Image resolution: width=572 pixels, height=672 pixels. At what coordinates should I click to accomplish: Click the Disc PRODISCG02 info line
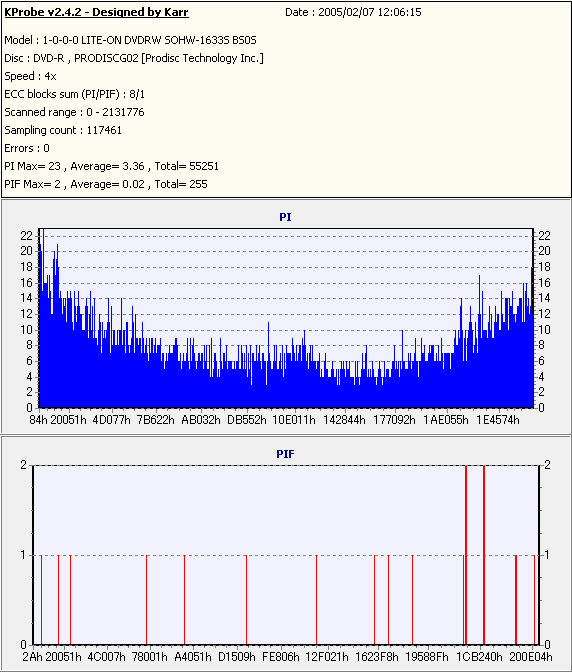coord(134,58)
